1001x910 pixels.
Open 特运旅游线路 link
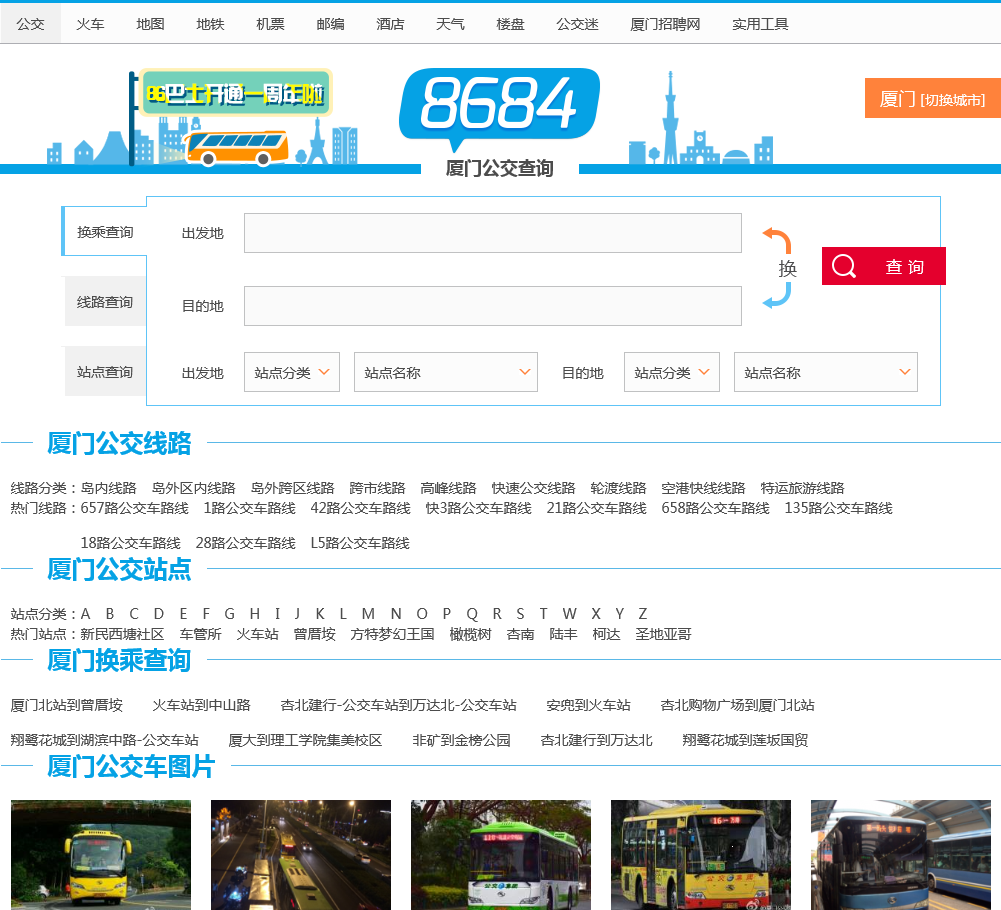click(x=802, y=488)
